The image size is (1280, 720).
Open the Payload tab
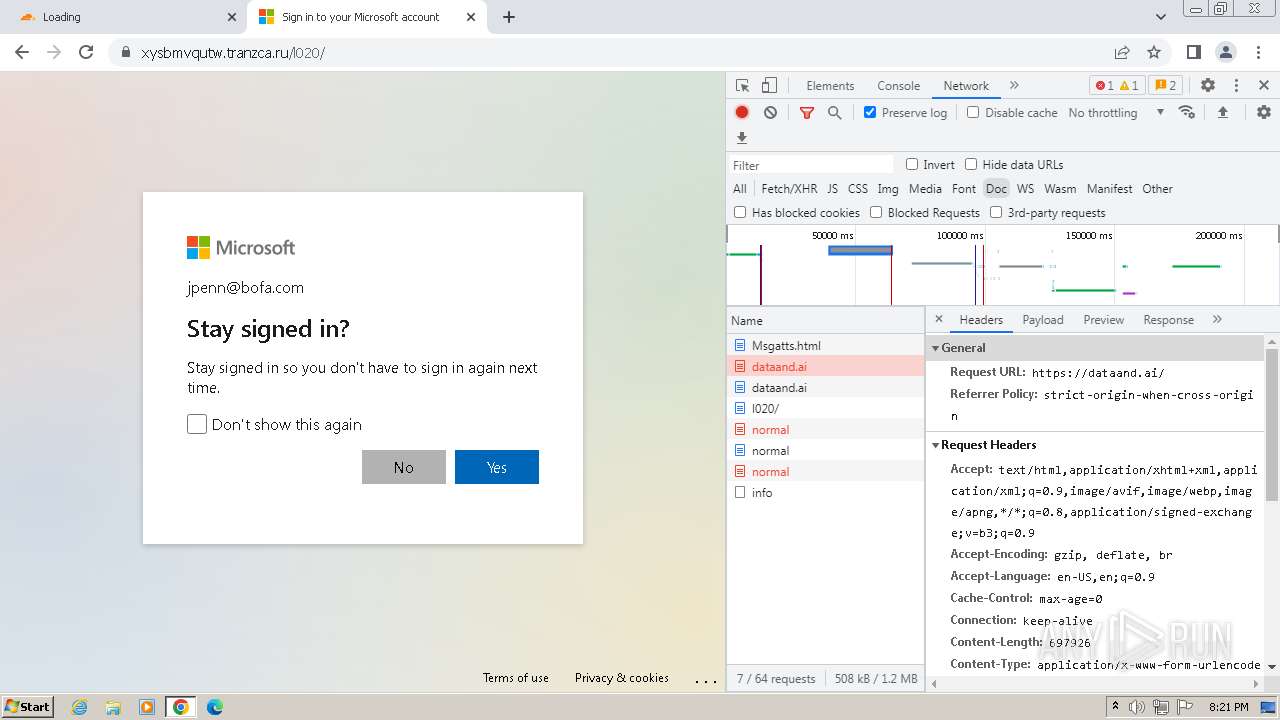click(1043, 320)
